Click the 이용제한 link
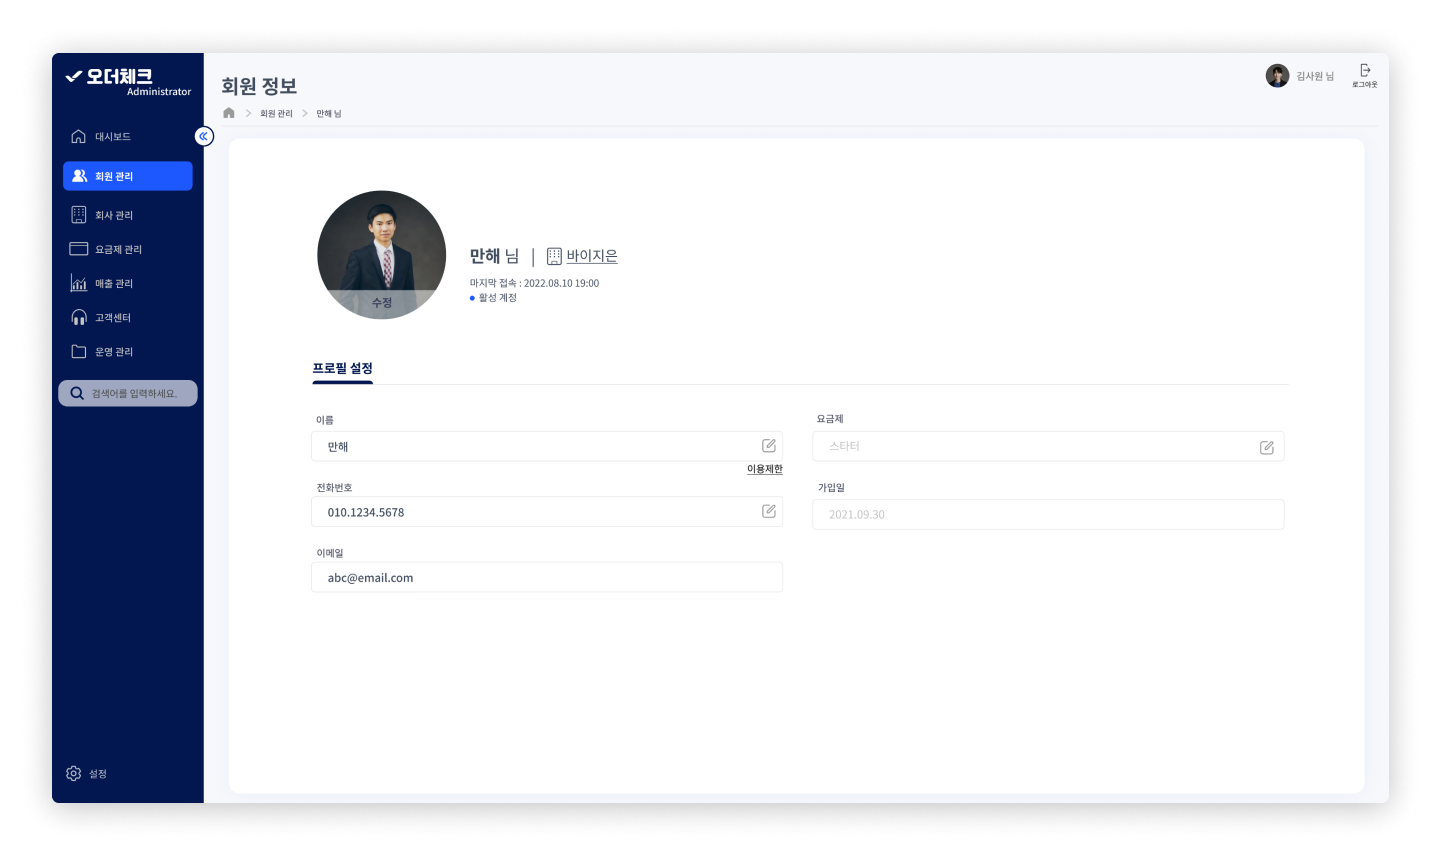Screen dimensions: 1440x856 765,469
